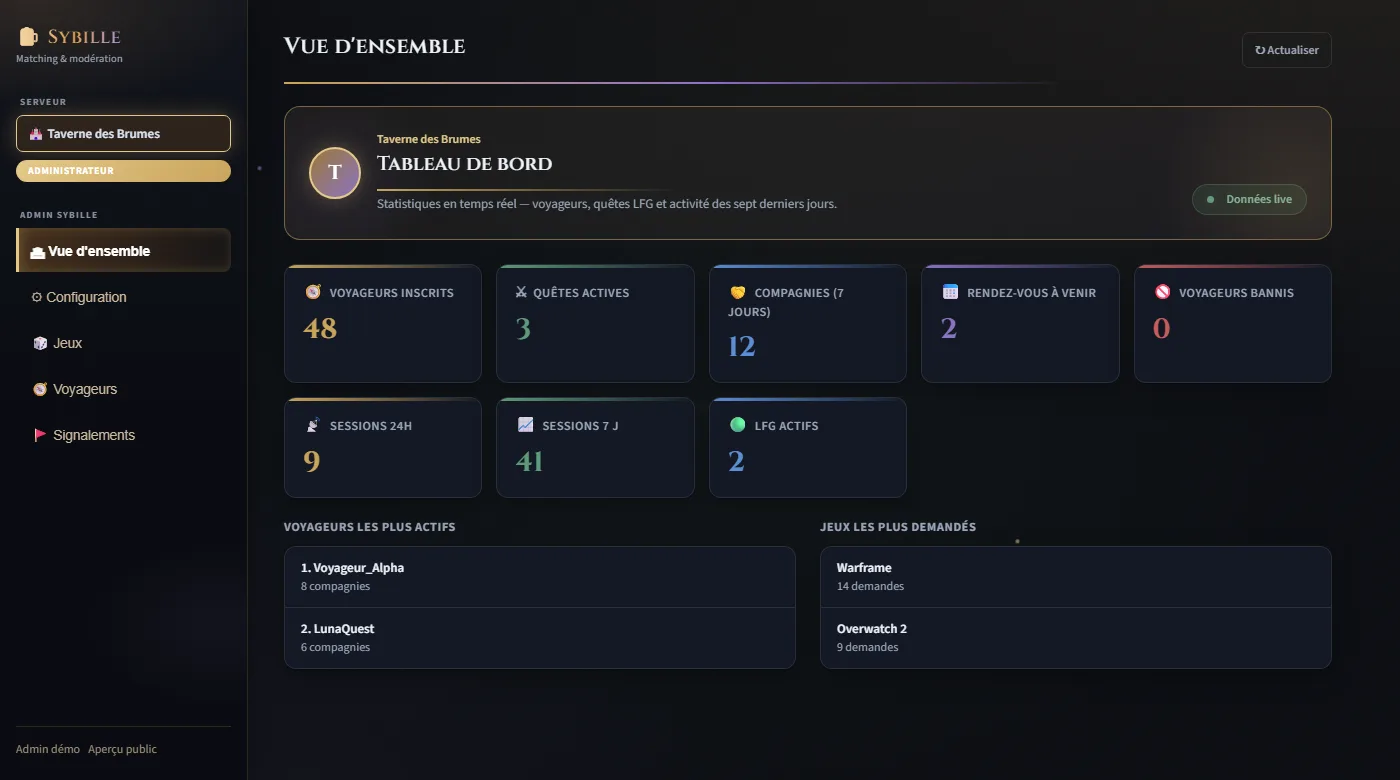Click the 14 demandes text under Warframe
The image size is (1400, 780).
coord(870,586)
